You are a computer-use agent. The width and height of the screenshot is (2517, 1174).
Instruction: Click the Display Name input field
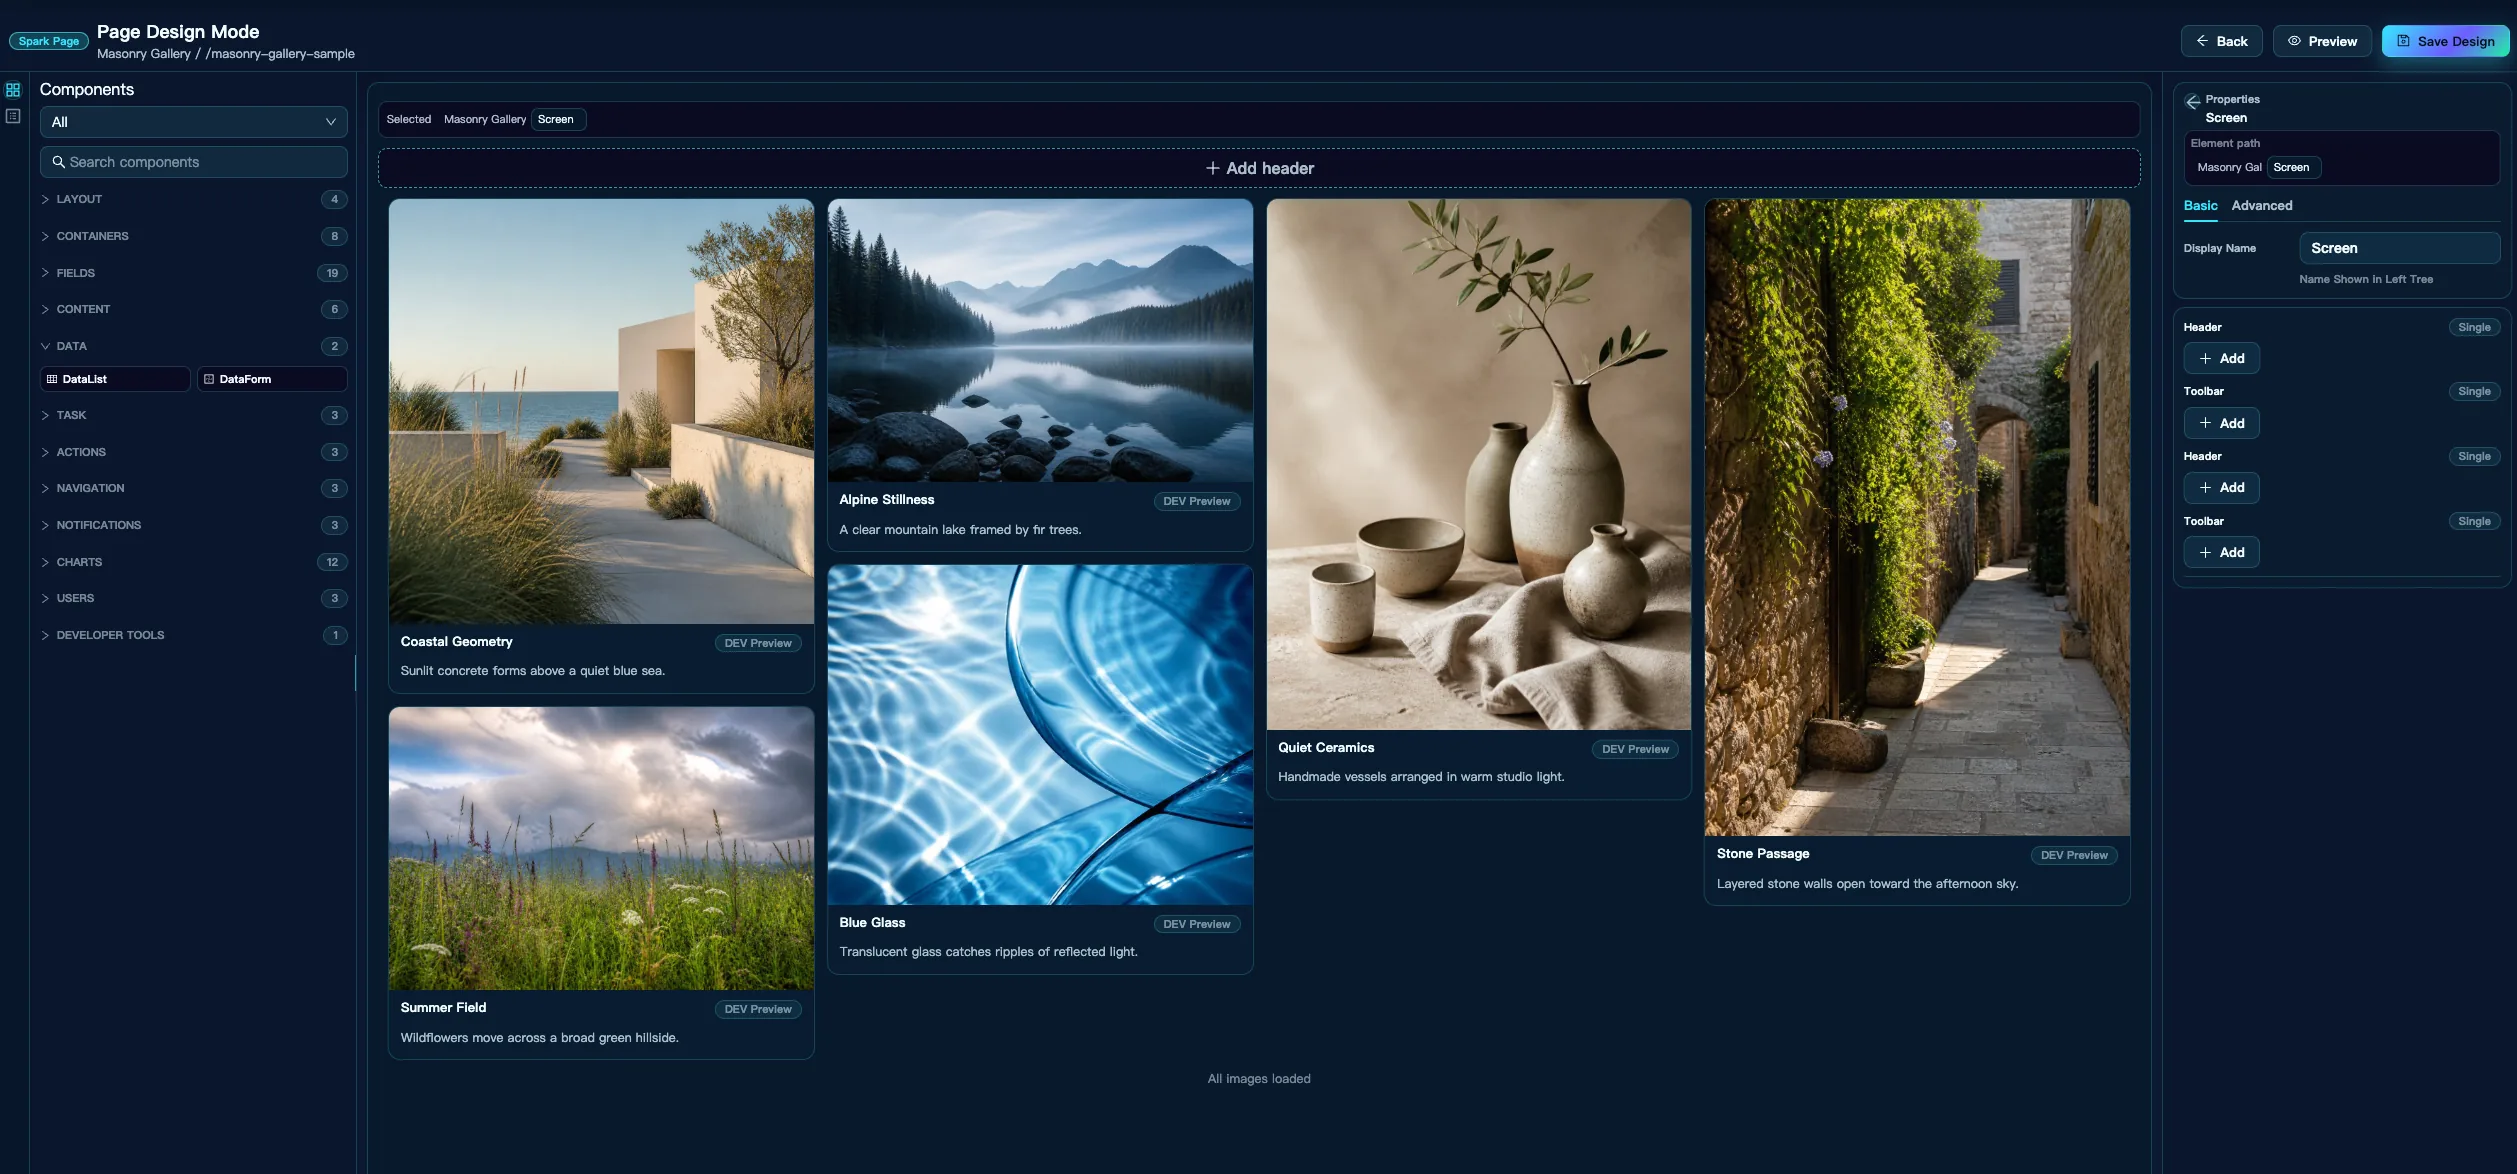pyautogui.click(x=2399, y=248)
